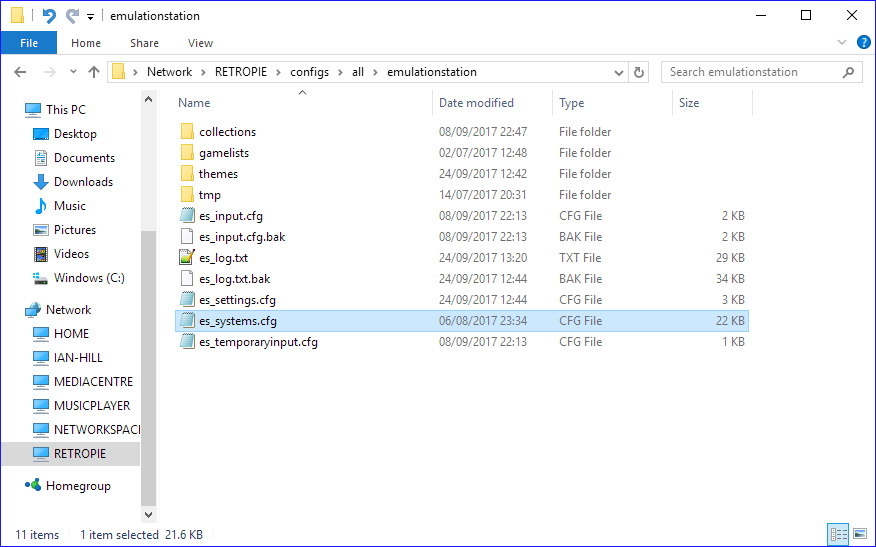Click the Downloads icon in sidebar
This screenshot has height=547, width=876.
click(41, 182)
